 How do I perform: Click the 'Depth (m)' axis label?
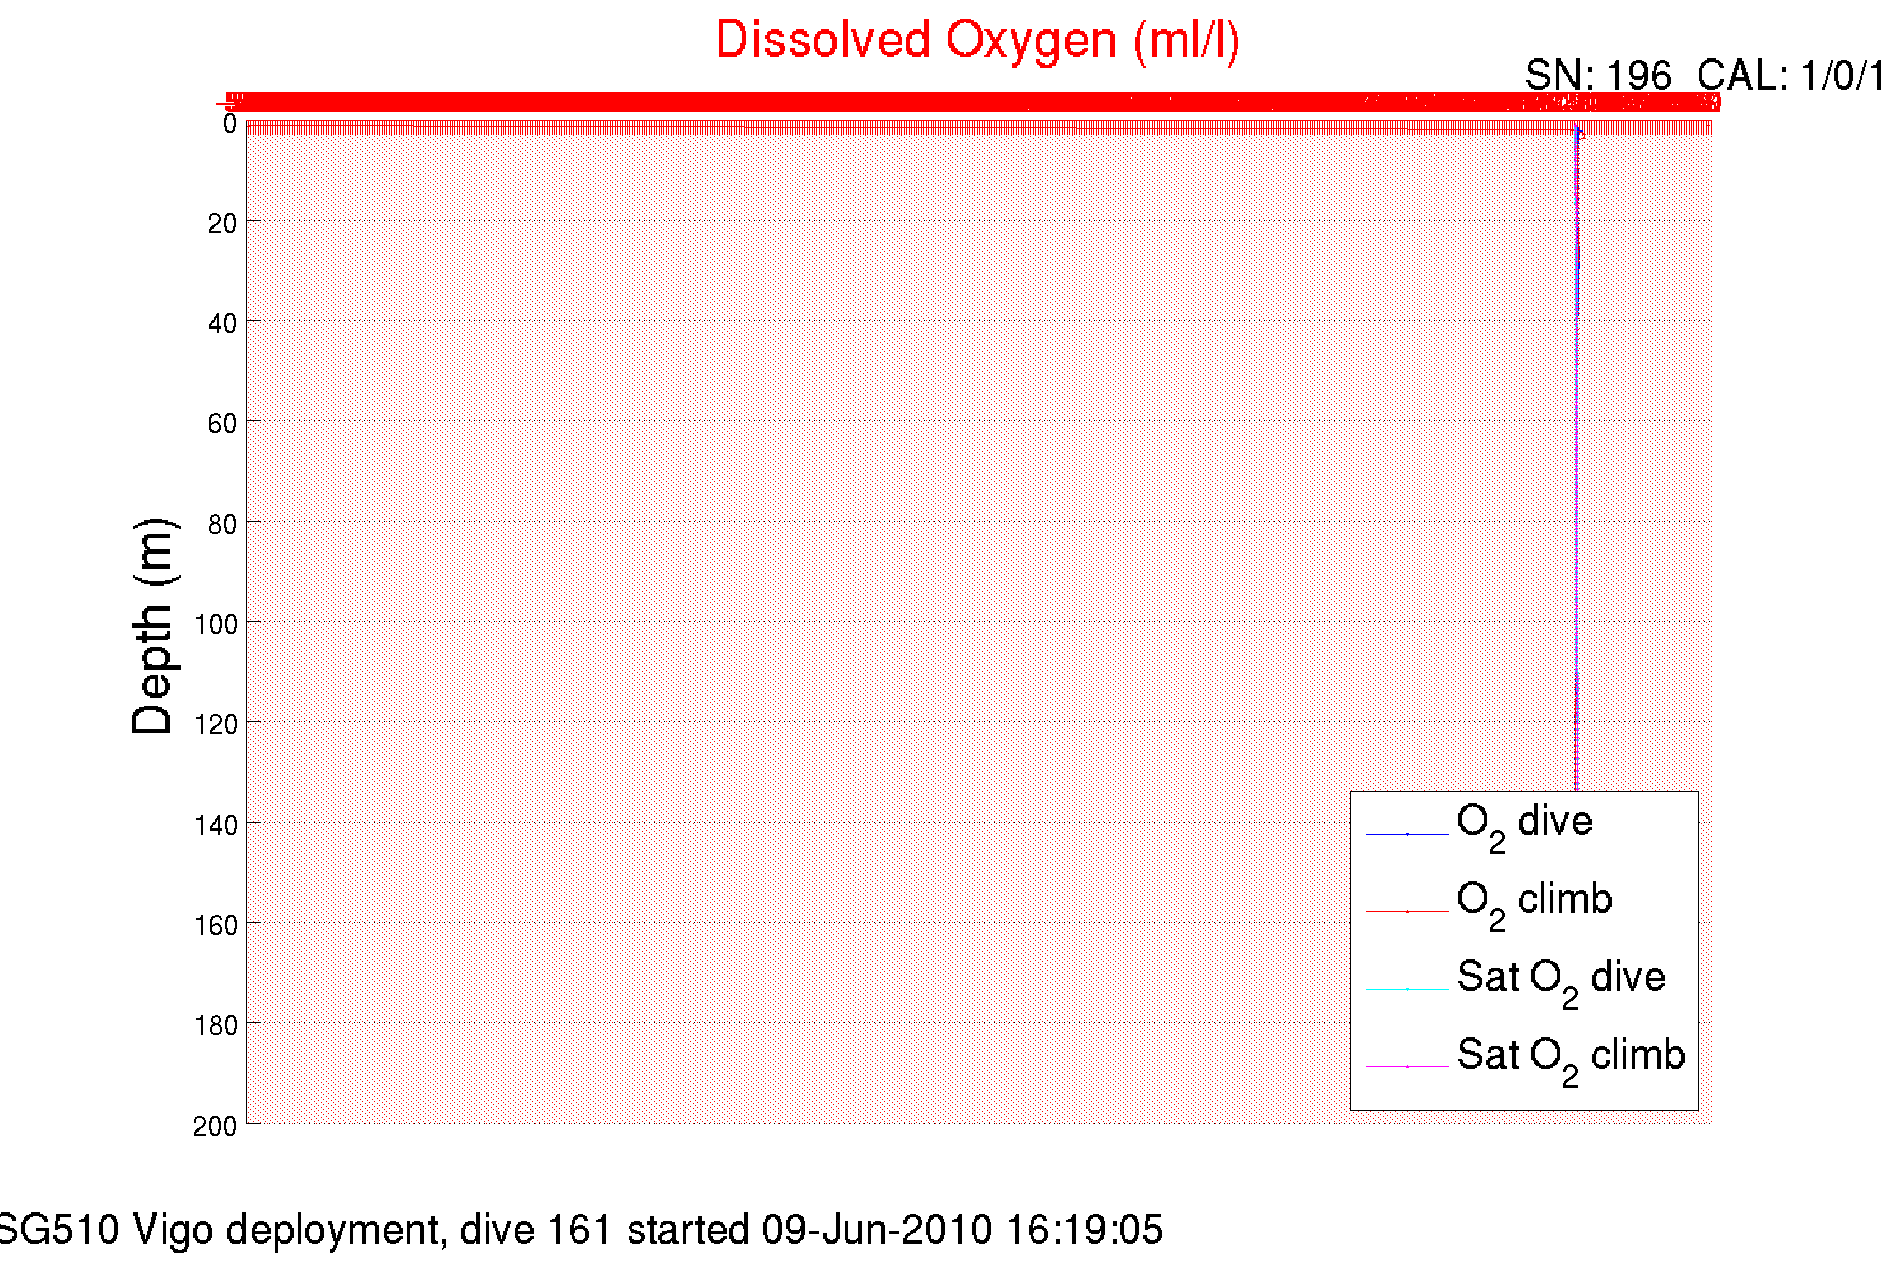tap(154, 627)
